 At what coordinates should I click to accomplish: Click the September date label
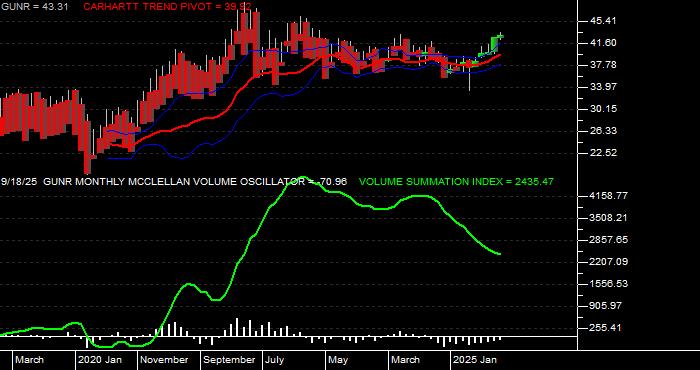point(229,360)
